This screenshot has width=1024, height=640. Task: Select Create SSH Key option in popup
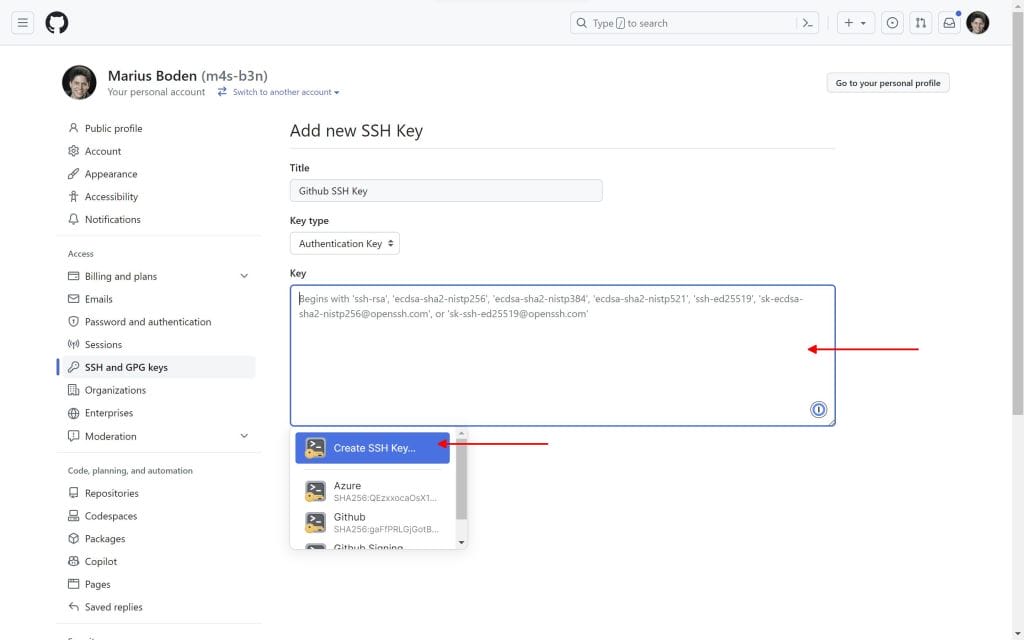coord(372,448)
